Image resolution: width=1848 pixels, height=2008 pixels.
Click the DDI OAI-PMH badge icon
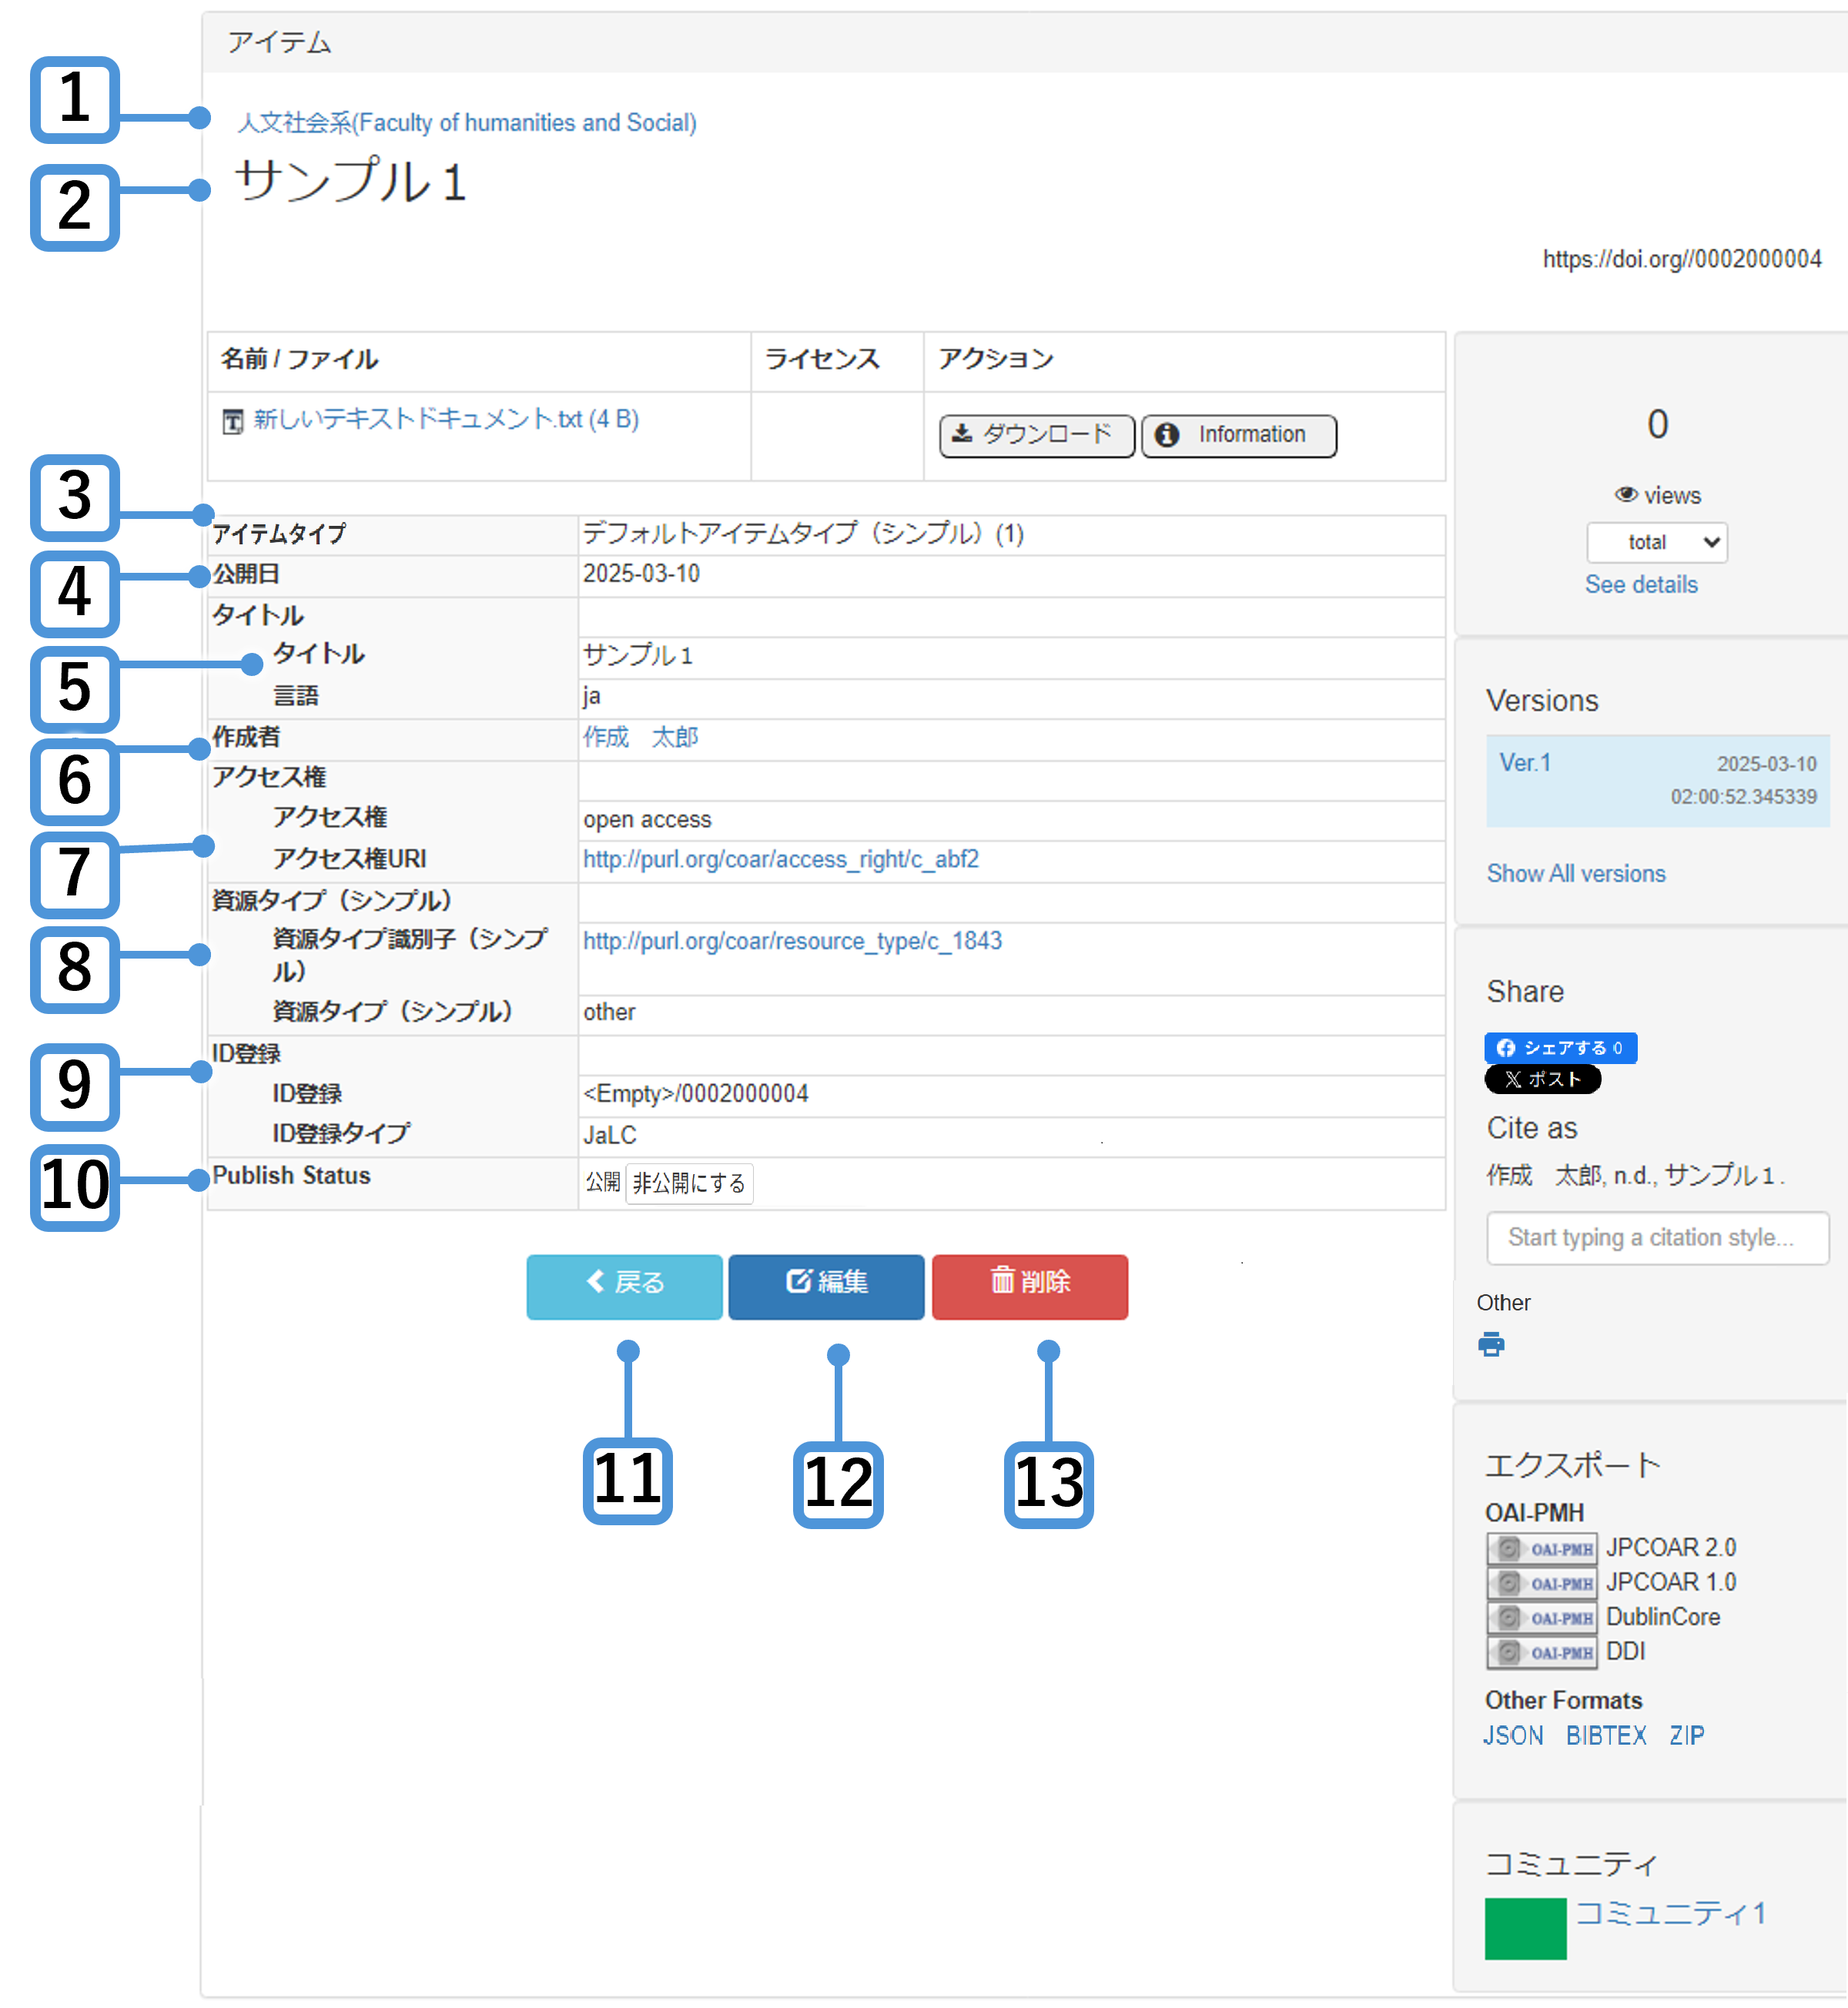(x=1541, y=1652)
